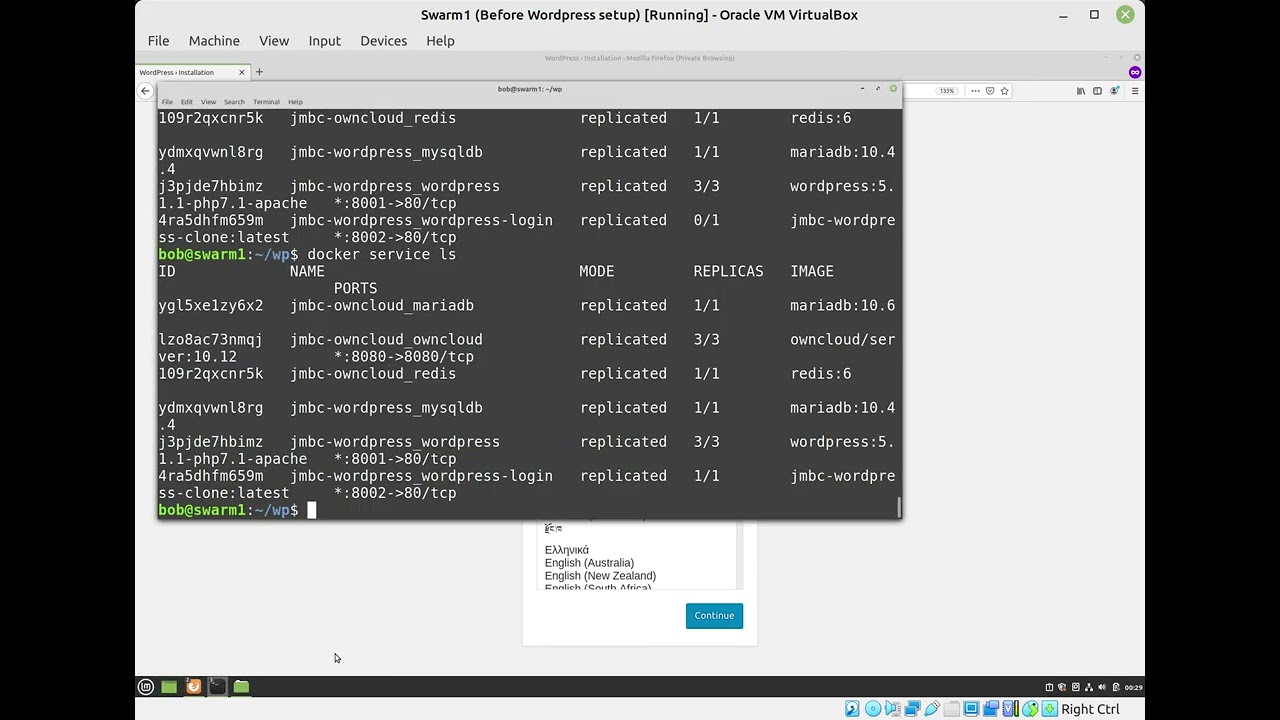The height and width of the screenshot is (720, 1280).
Task: Click the VirtualBox audio status icon
Action: [x=893, y=709]
